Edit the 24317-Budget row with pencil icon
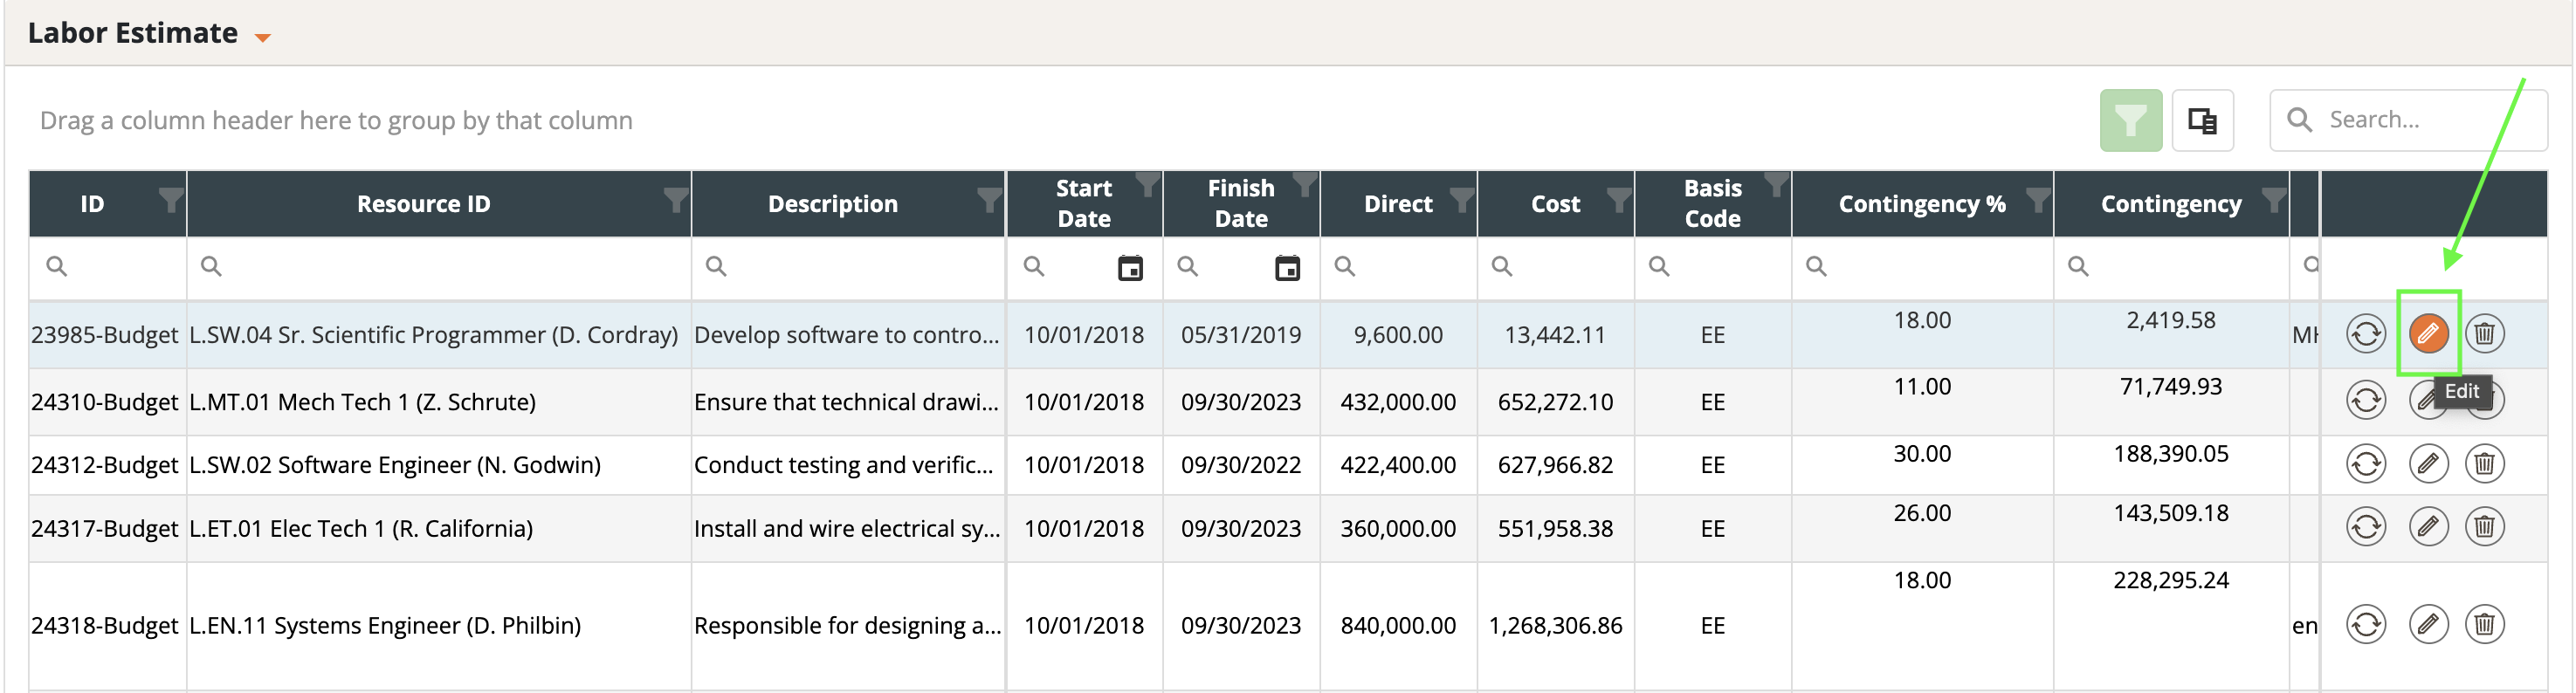Image resolution: width=2576 pixels, height=693 pixels. (2427, 526)
